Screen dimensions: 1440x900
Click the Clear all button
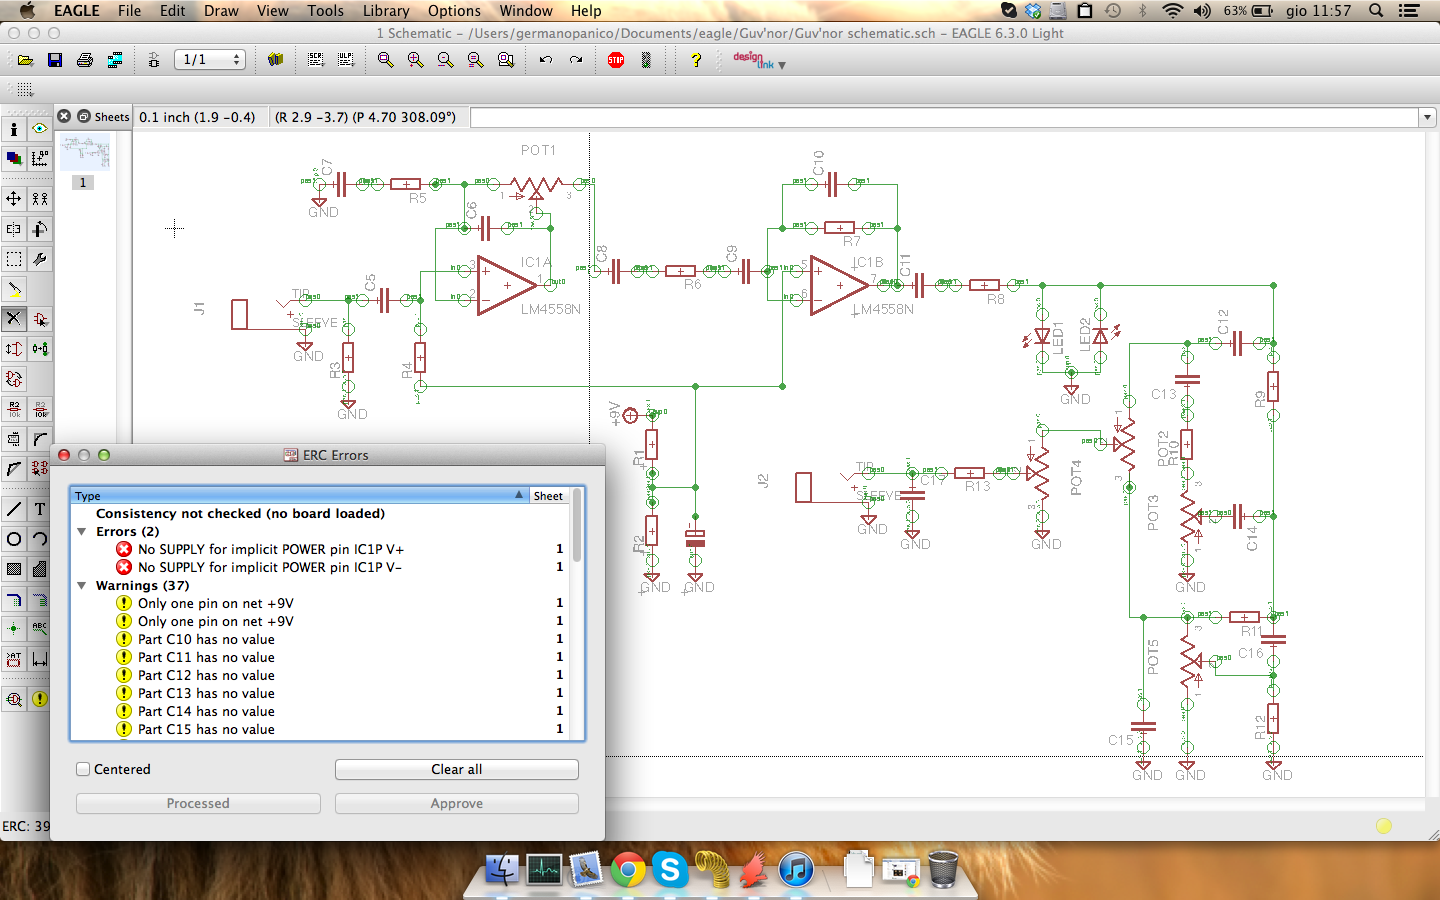tap(456, 769)
